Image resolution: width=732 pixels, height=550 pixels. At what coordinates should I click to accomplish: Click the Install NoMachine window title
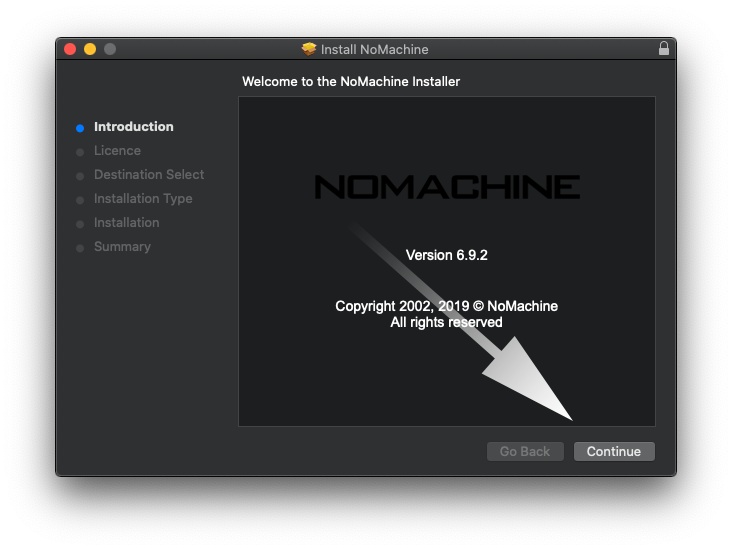(x=374, y=49)
